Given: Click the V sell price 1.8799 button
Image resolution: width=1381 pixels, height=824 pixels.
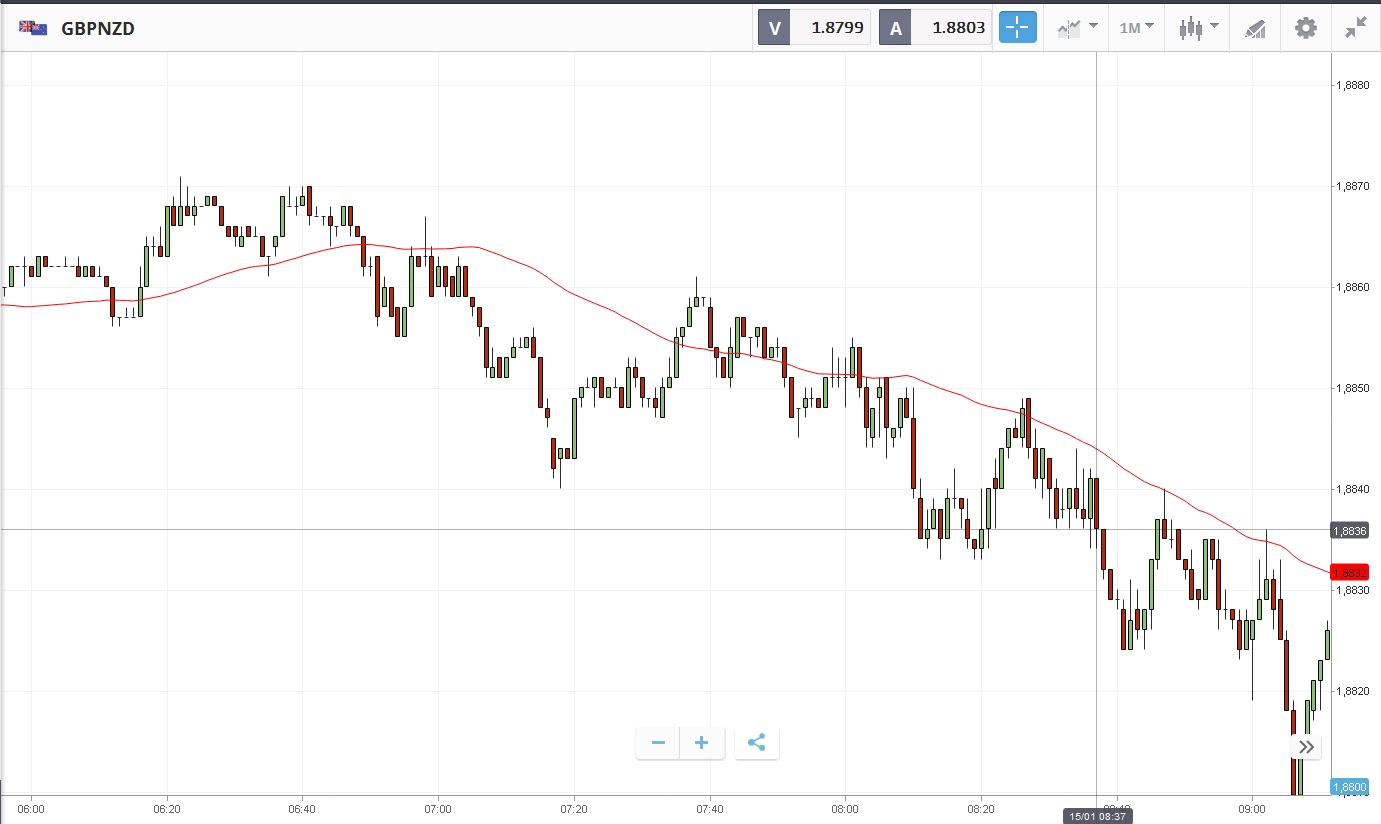Looking at the screenshot, I should tap(814, 28).
